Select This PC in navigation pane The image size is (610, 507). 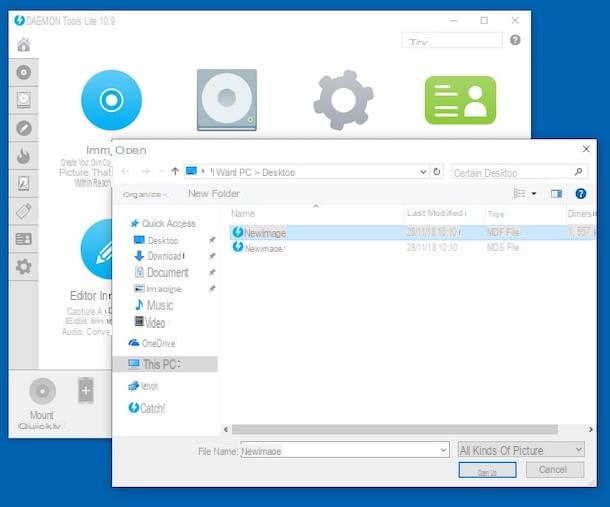point(165,364)
